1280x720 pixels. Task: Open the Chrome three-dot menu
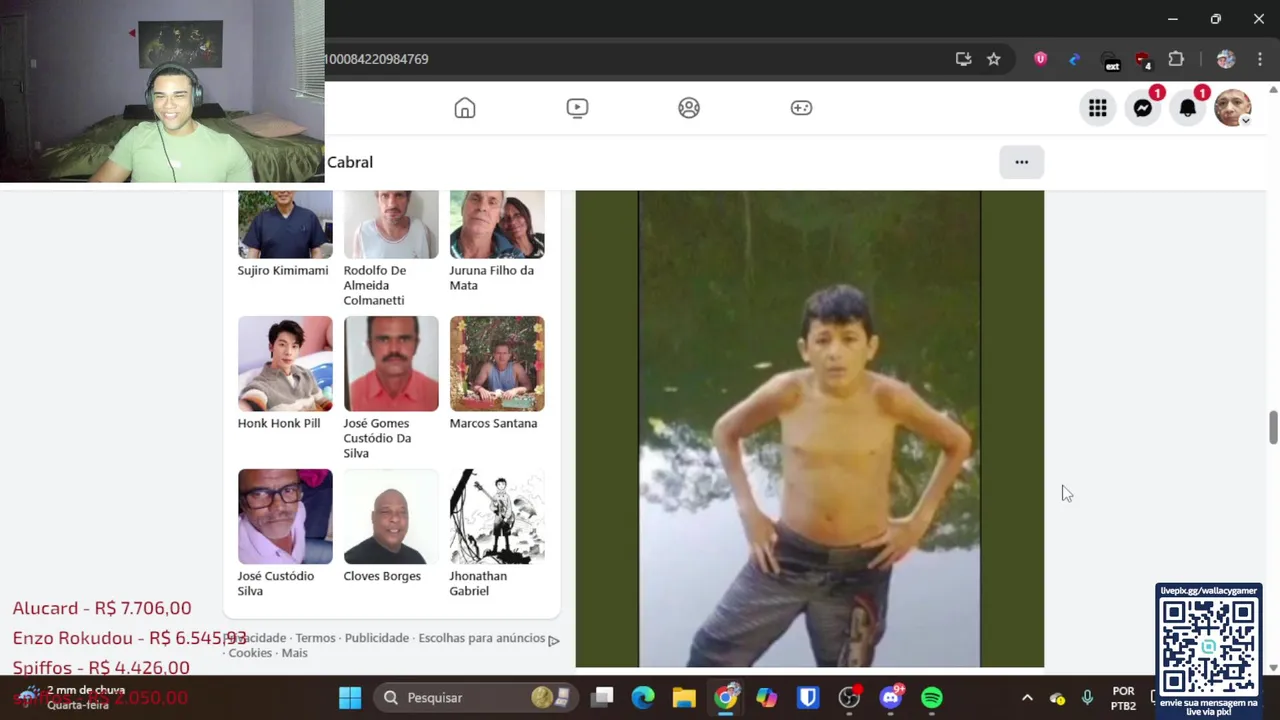tap(1258, 59)
